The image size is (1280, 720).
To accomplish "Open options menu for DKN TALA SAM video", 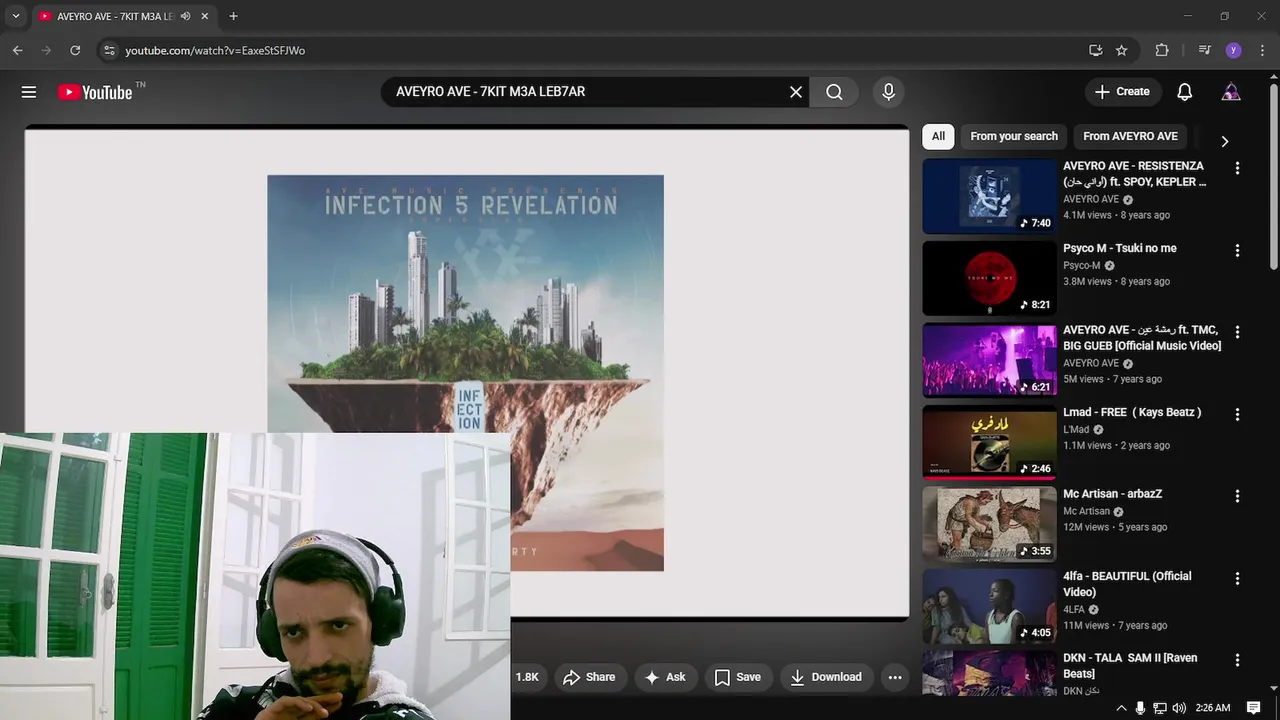I will coord(1237,660).
